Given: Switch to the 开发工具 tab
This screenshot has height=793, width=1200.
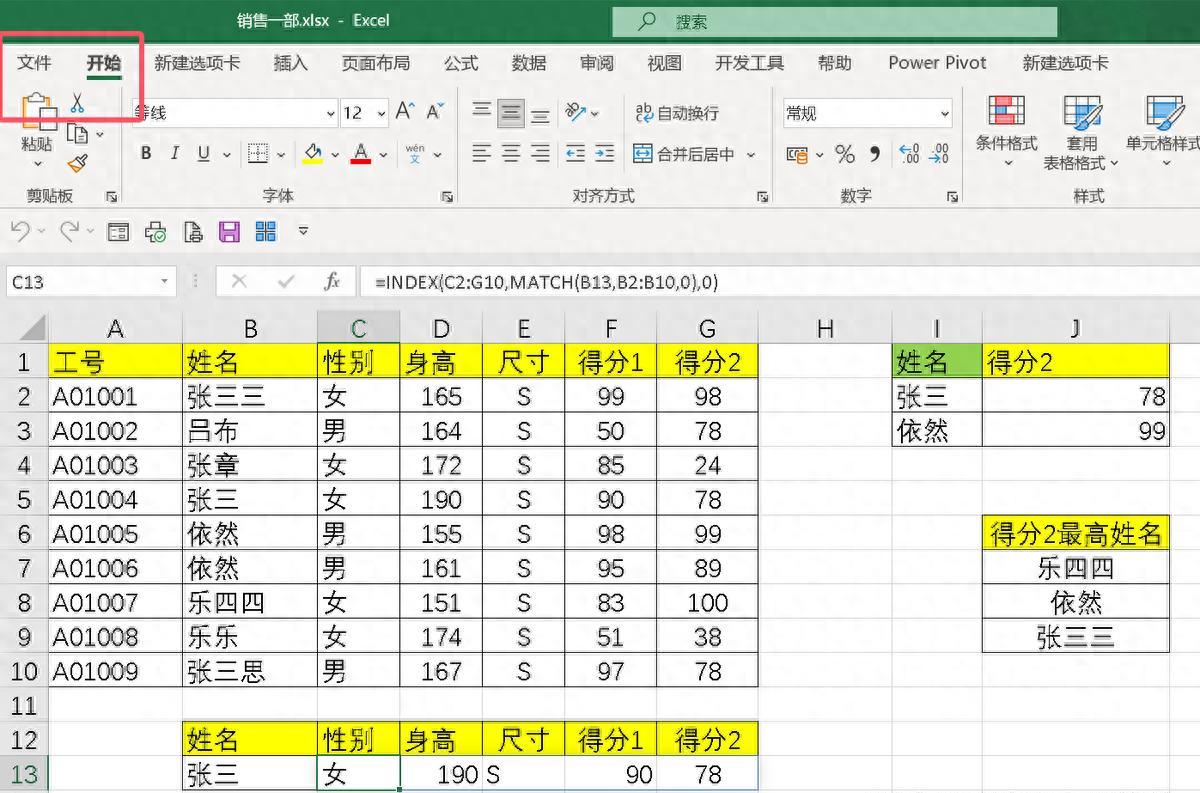Looking at the screenshot, I should [x=749, y=62].
